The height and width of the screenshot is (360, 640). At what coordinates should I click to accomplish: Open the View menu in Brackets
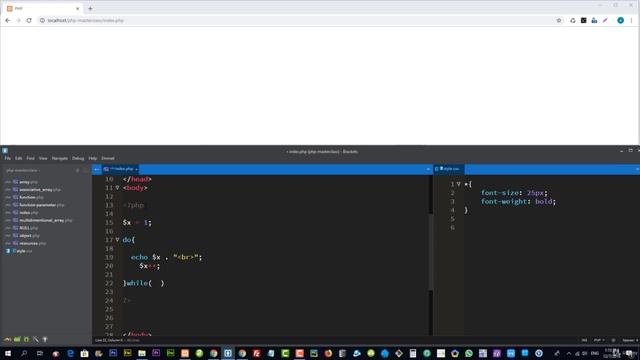click(x=43, y=158)
